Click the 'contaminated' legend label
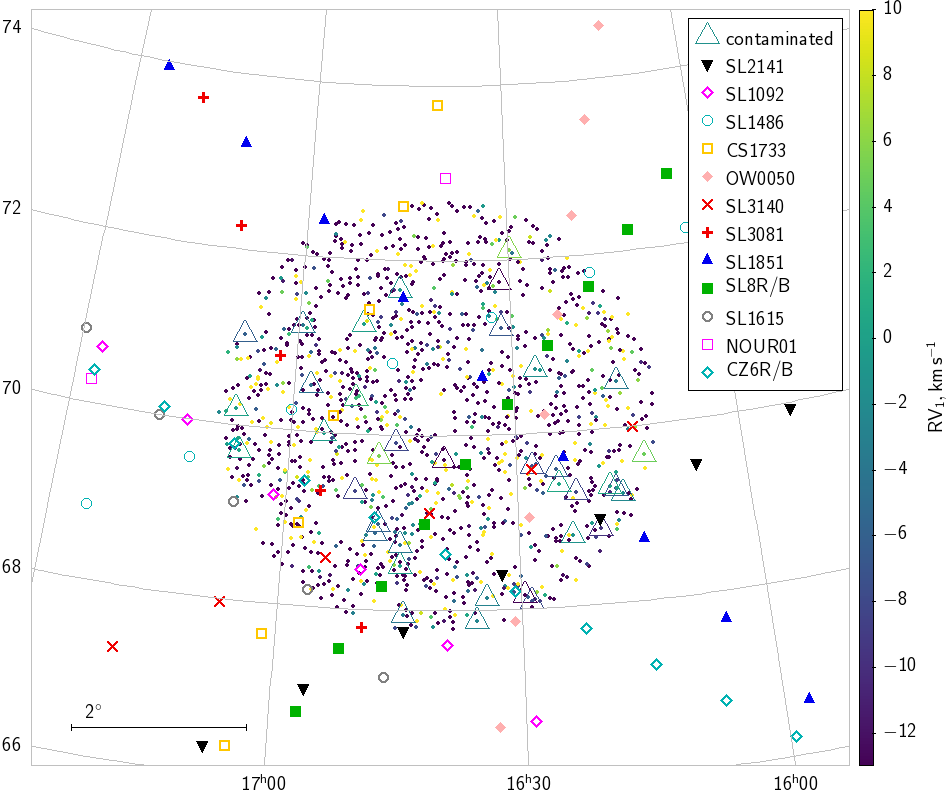 (779, 39)
